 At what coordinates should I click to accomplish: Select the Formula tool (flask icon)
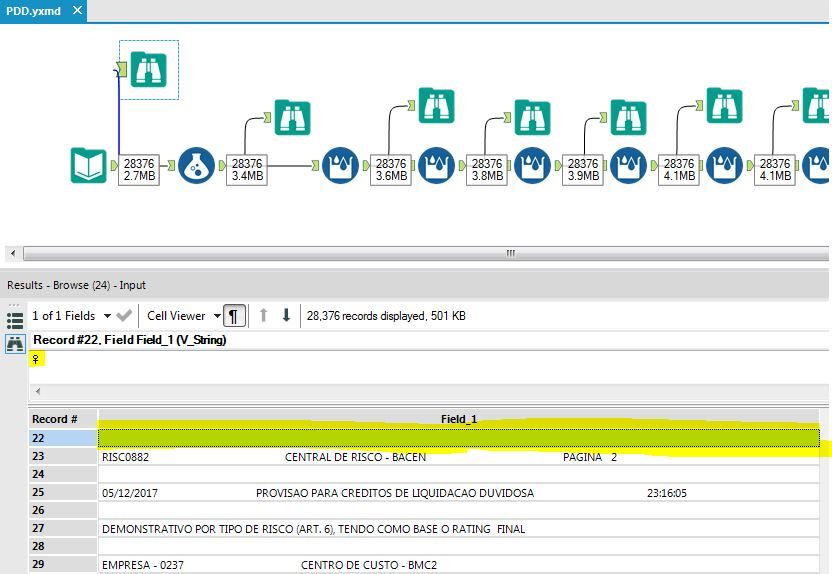[x=196, y=166]
